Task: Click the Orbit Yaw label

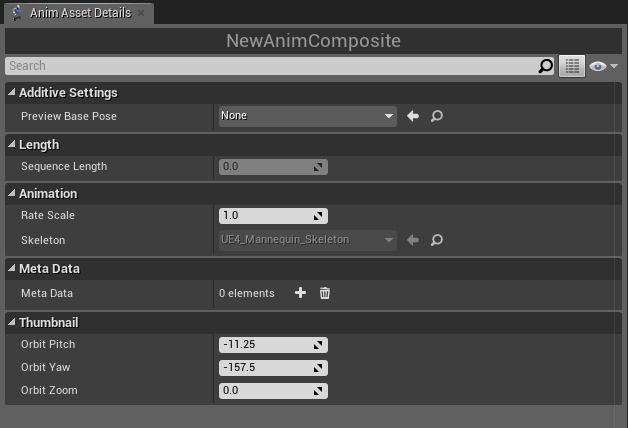Action: tap(46, 367)
